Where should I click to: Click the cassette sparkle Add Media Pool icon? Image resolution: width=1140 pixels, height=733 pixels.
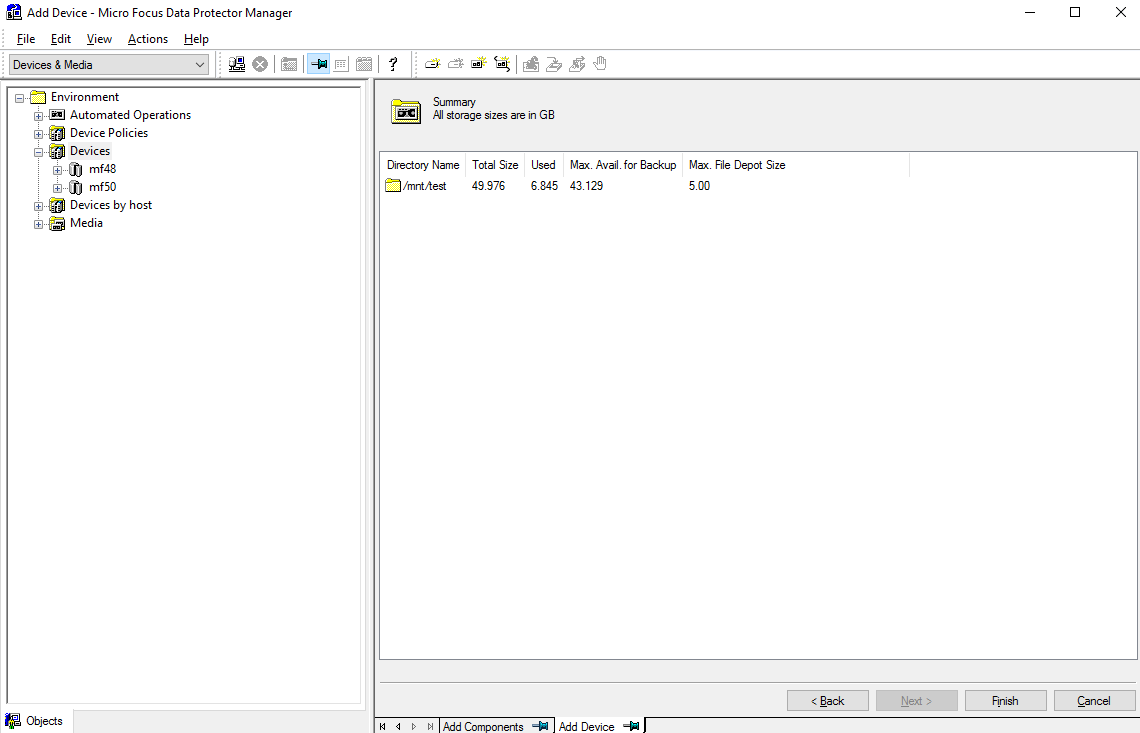(x=478, y=64)
